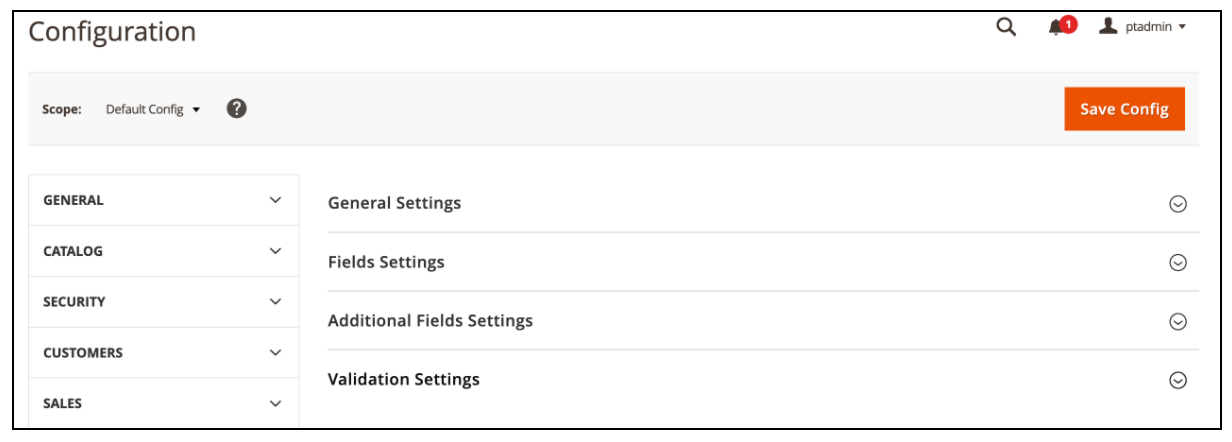1232x442 pixels.
Task: Click the Additional Fields Settings heading
Action: pos(430,321)
